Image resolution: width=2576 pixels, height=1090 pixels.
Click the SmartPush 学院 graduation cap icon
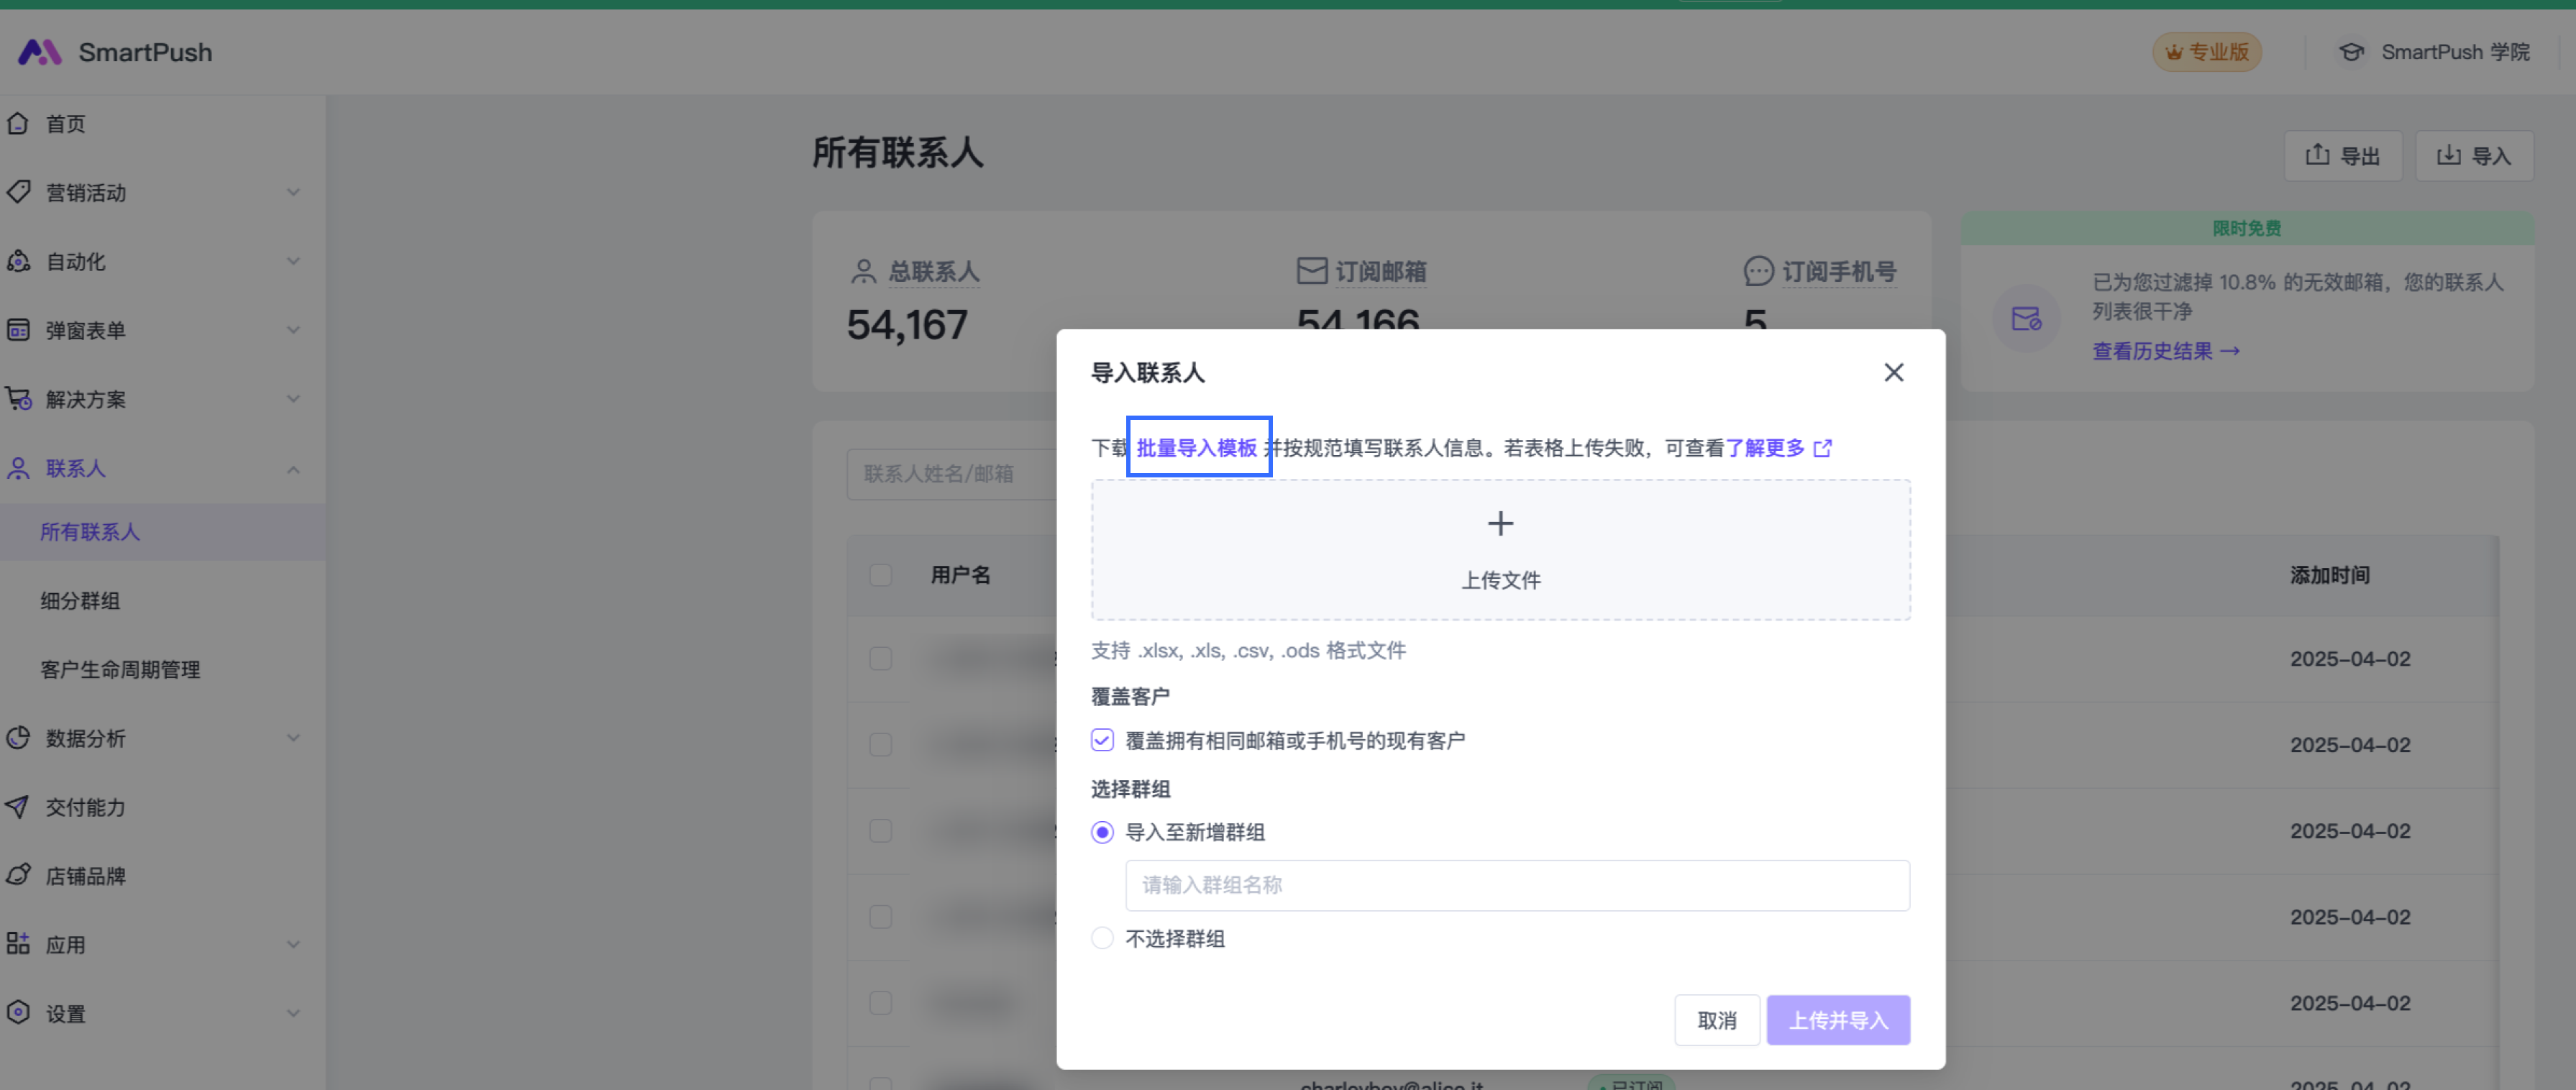coord(2351,52)
